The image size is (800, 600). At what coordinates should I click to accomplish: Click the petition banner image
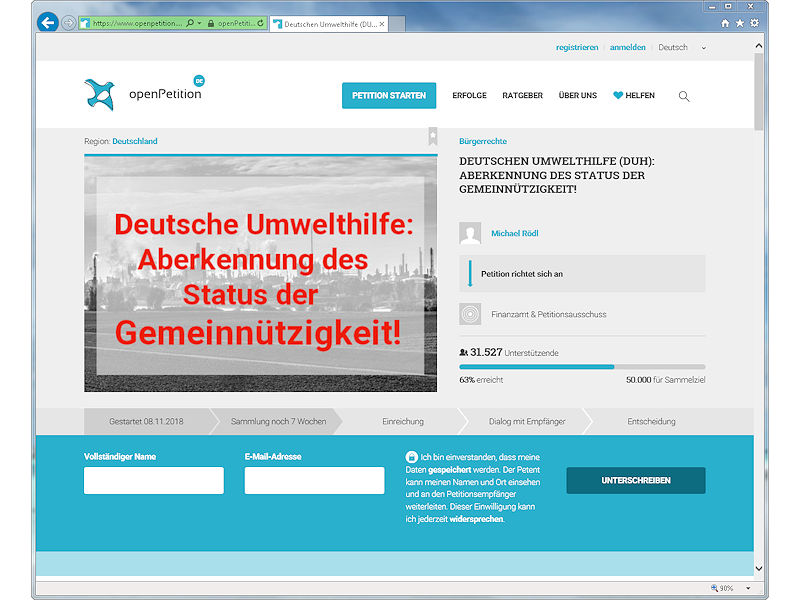pos(261,274)
